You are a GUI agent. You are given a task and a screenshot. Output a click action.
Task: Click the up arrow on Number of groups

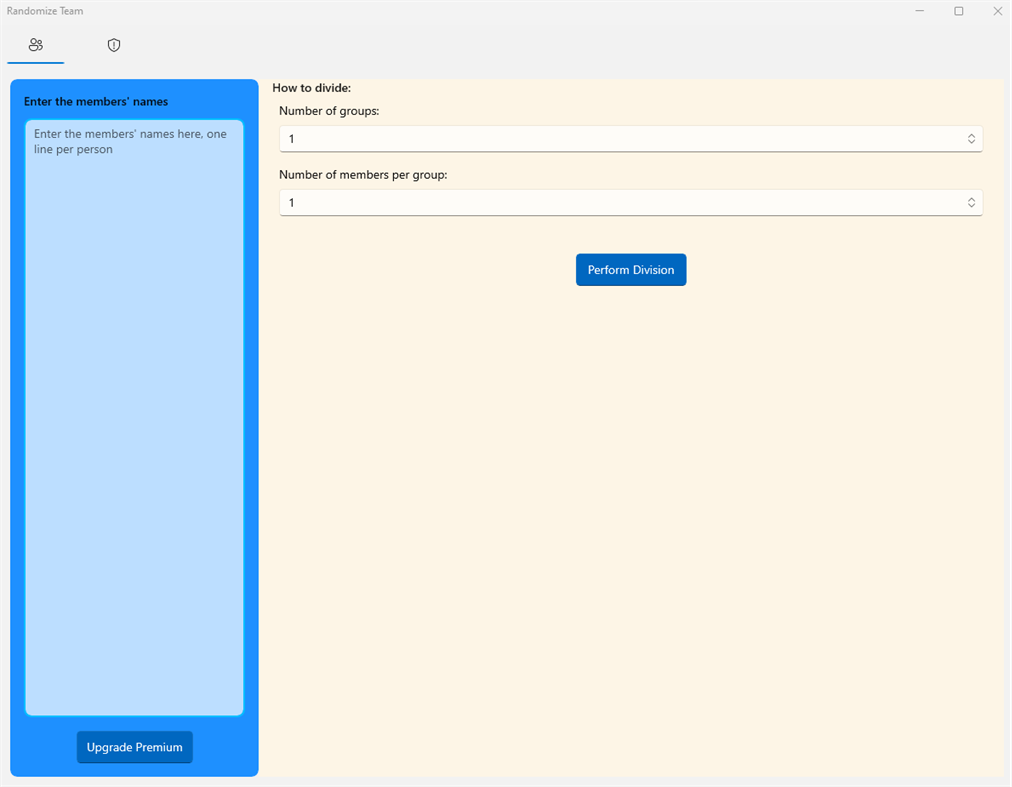click(x=971, y=135)
